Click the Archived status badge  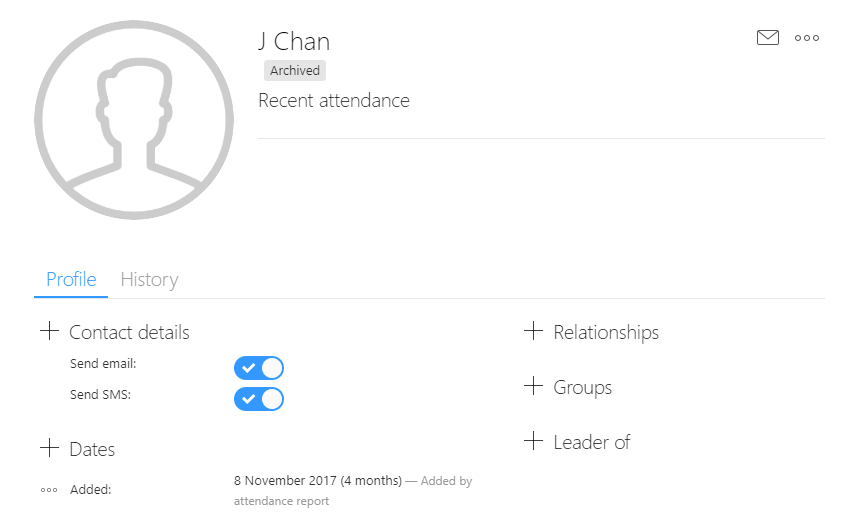point(295,71)
